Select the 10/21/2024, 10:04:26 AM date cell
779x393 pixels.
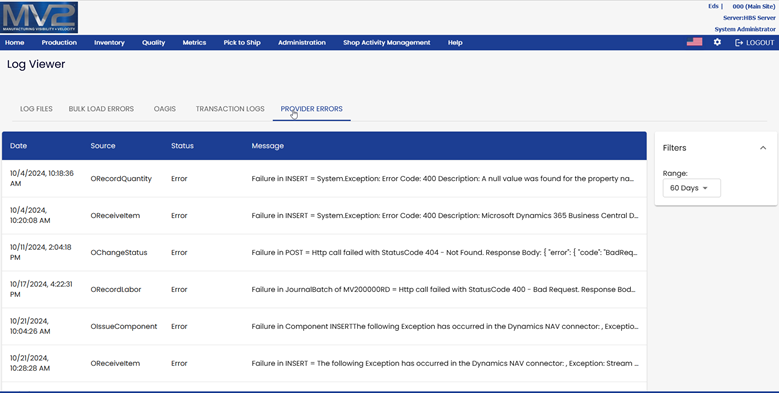tap(30, 326)
